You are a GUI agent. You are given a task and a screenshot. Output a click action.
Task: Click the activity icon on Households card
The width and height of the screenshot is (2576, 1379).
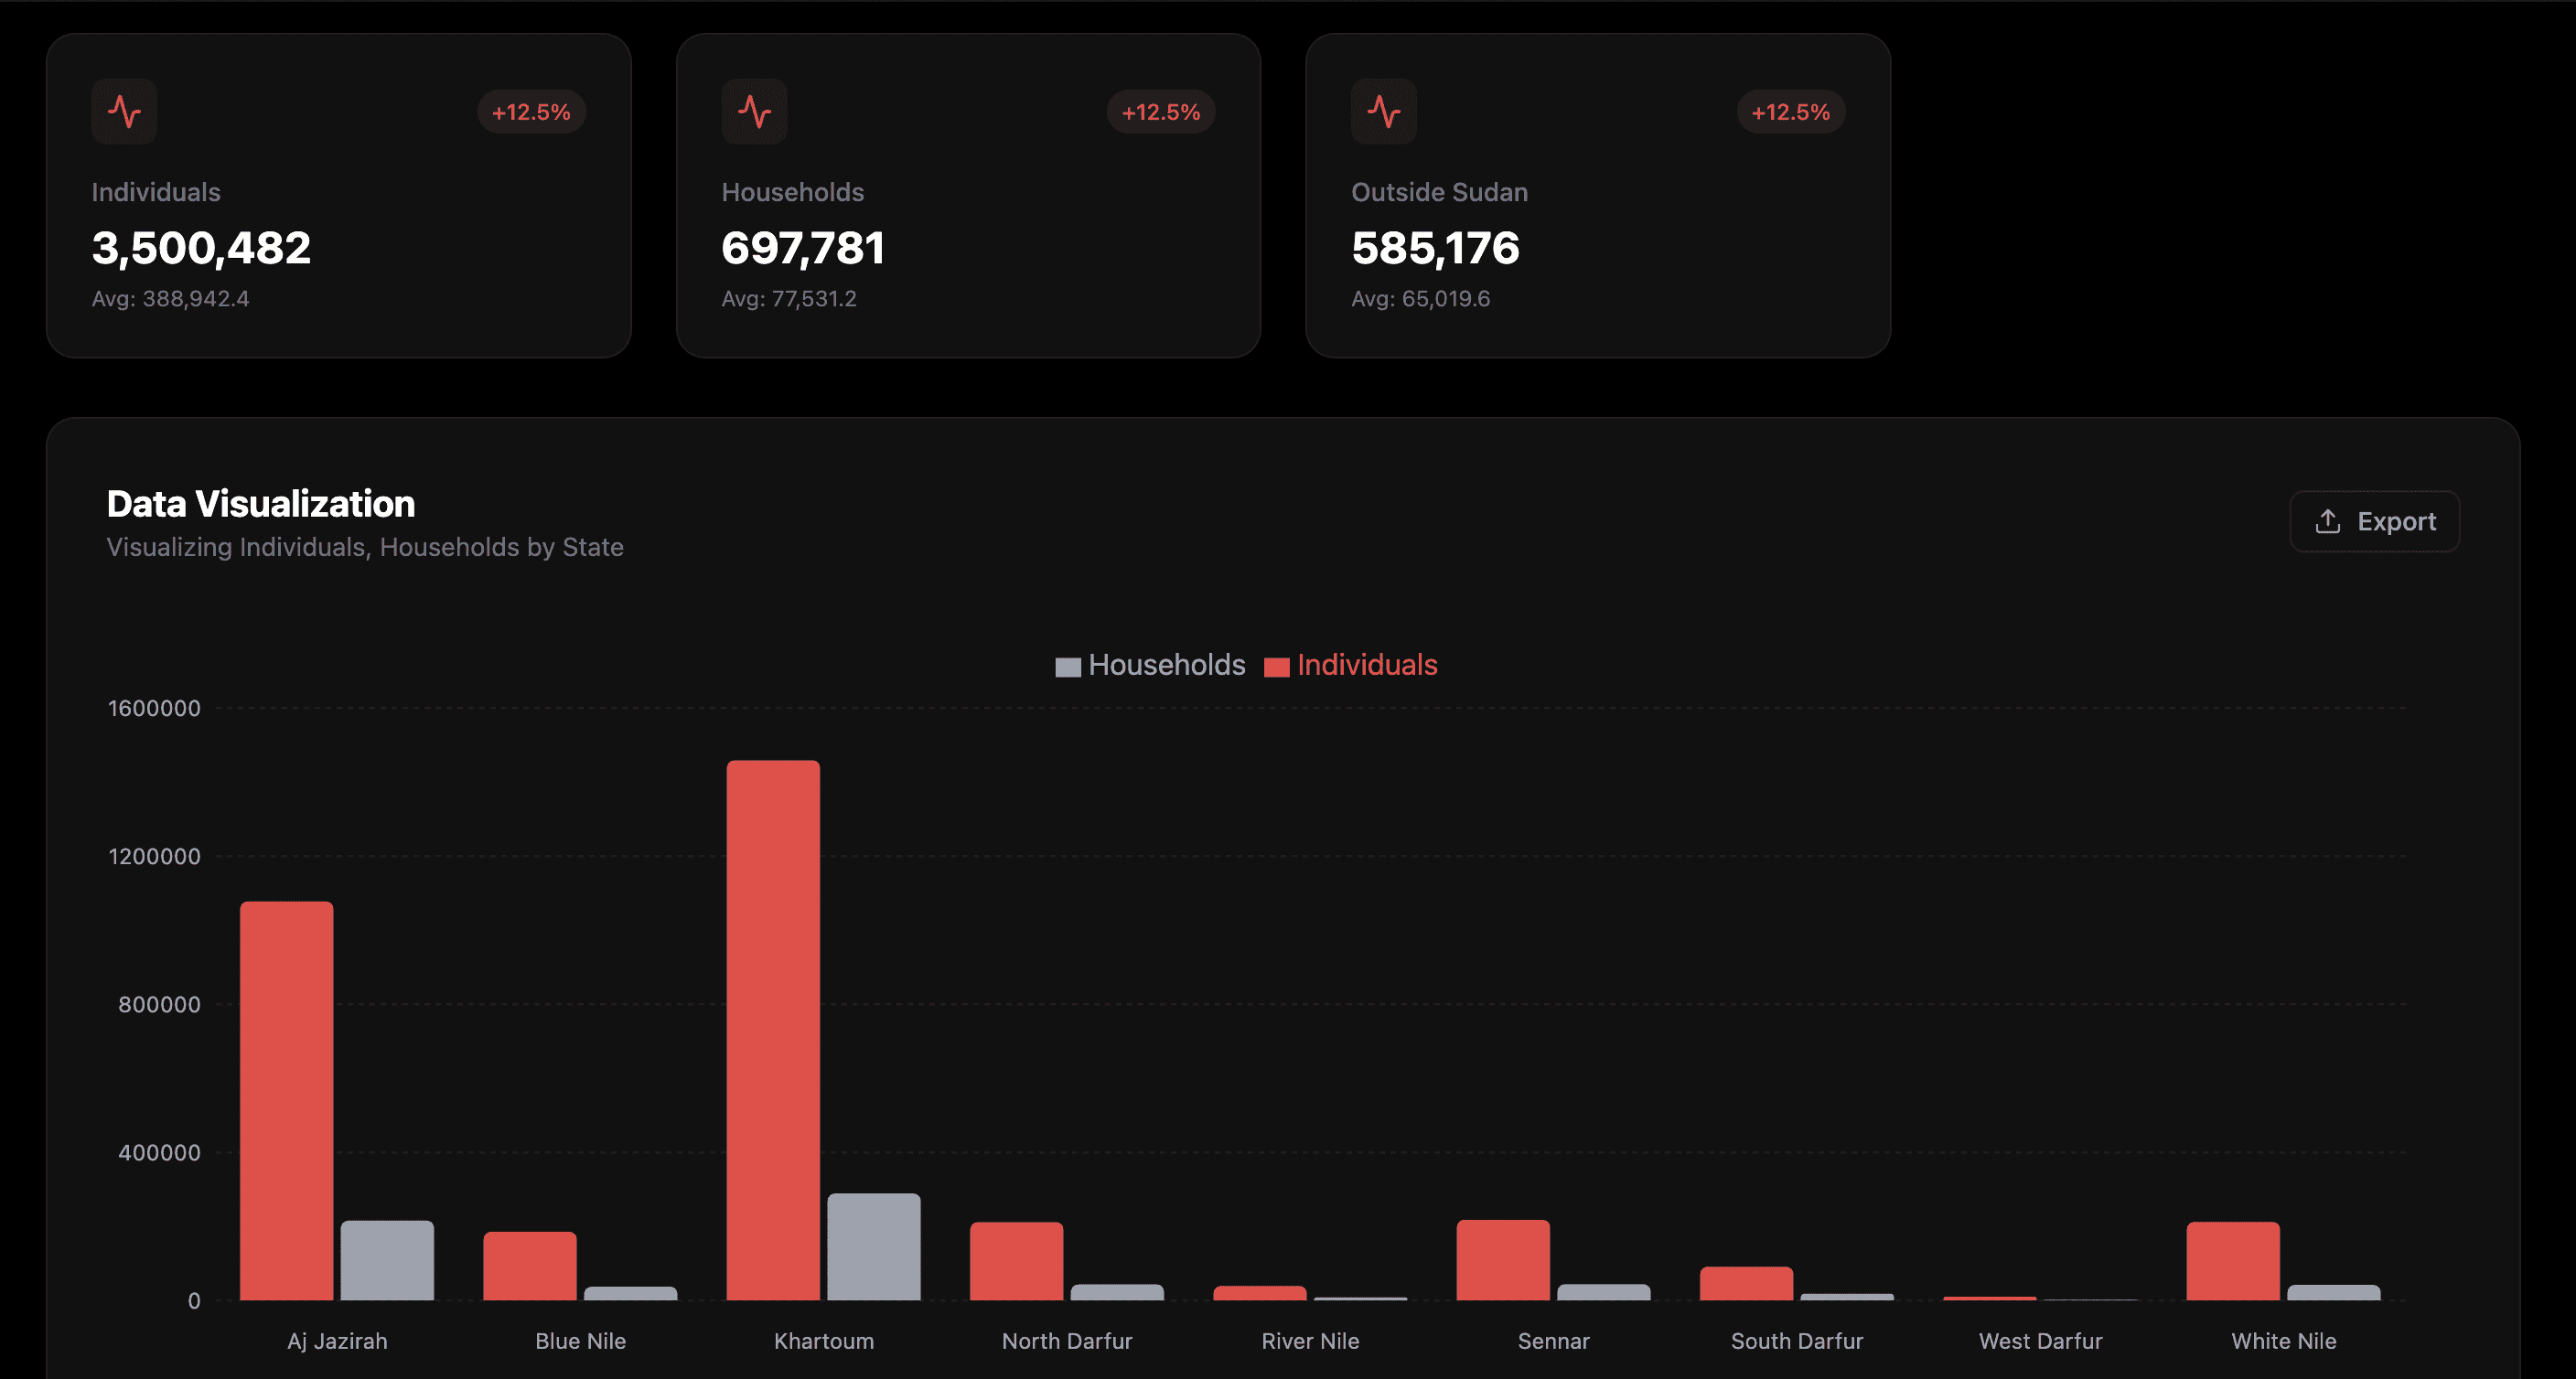pos(754,111)
